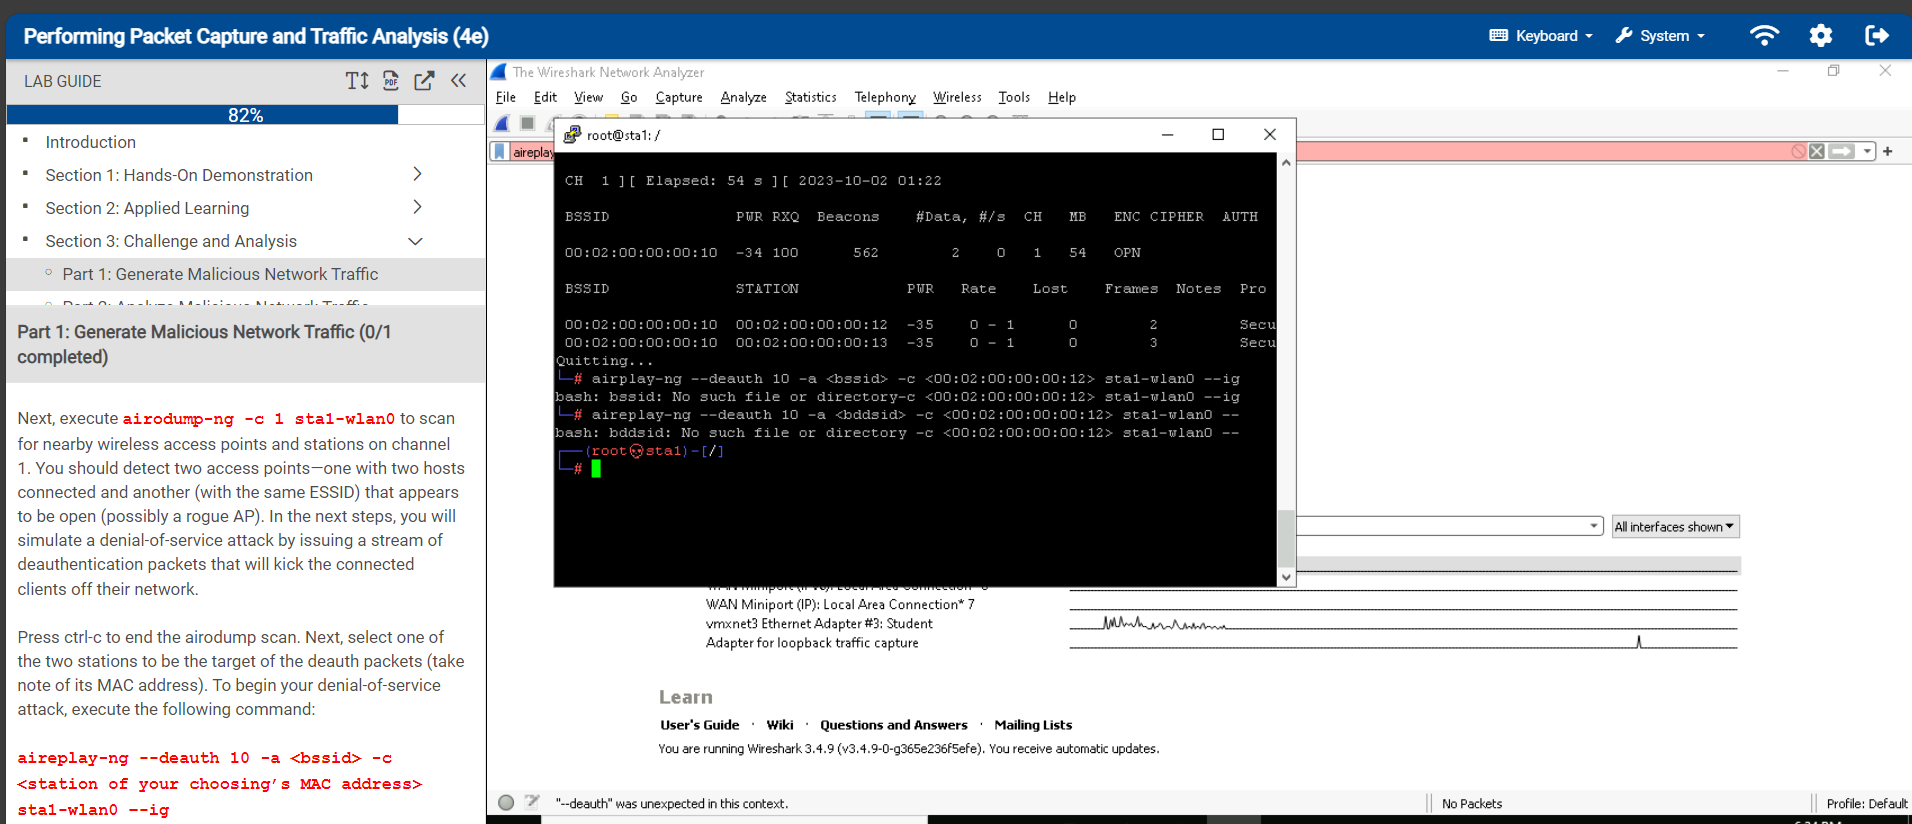The width and height of the screenshot is (1912, 824).
Task: Check the wifi connection status icon
Action: point(1764,36)
